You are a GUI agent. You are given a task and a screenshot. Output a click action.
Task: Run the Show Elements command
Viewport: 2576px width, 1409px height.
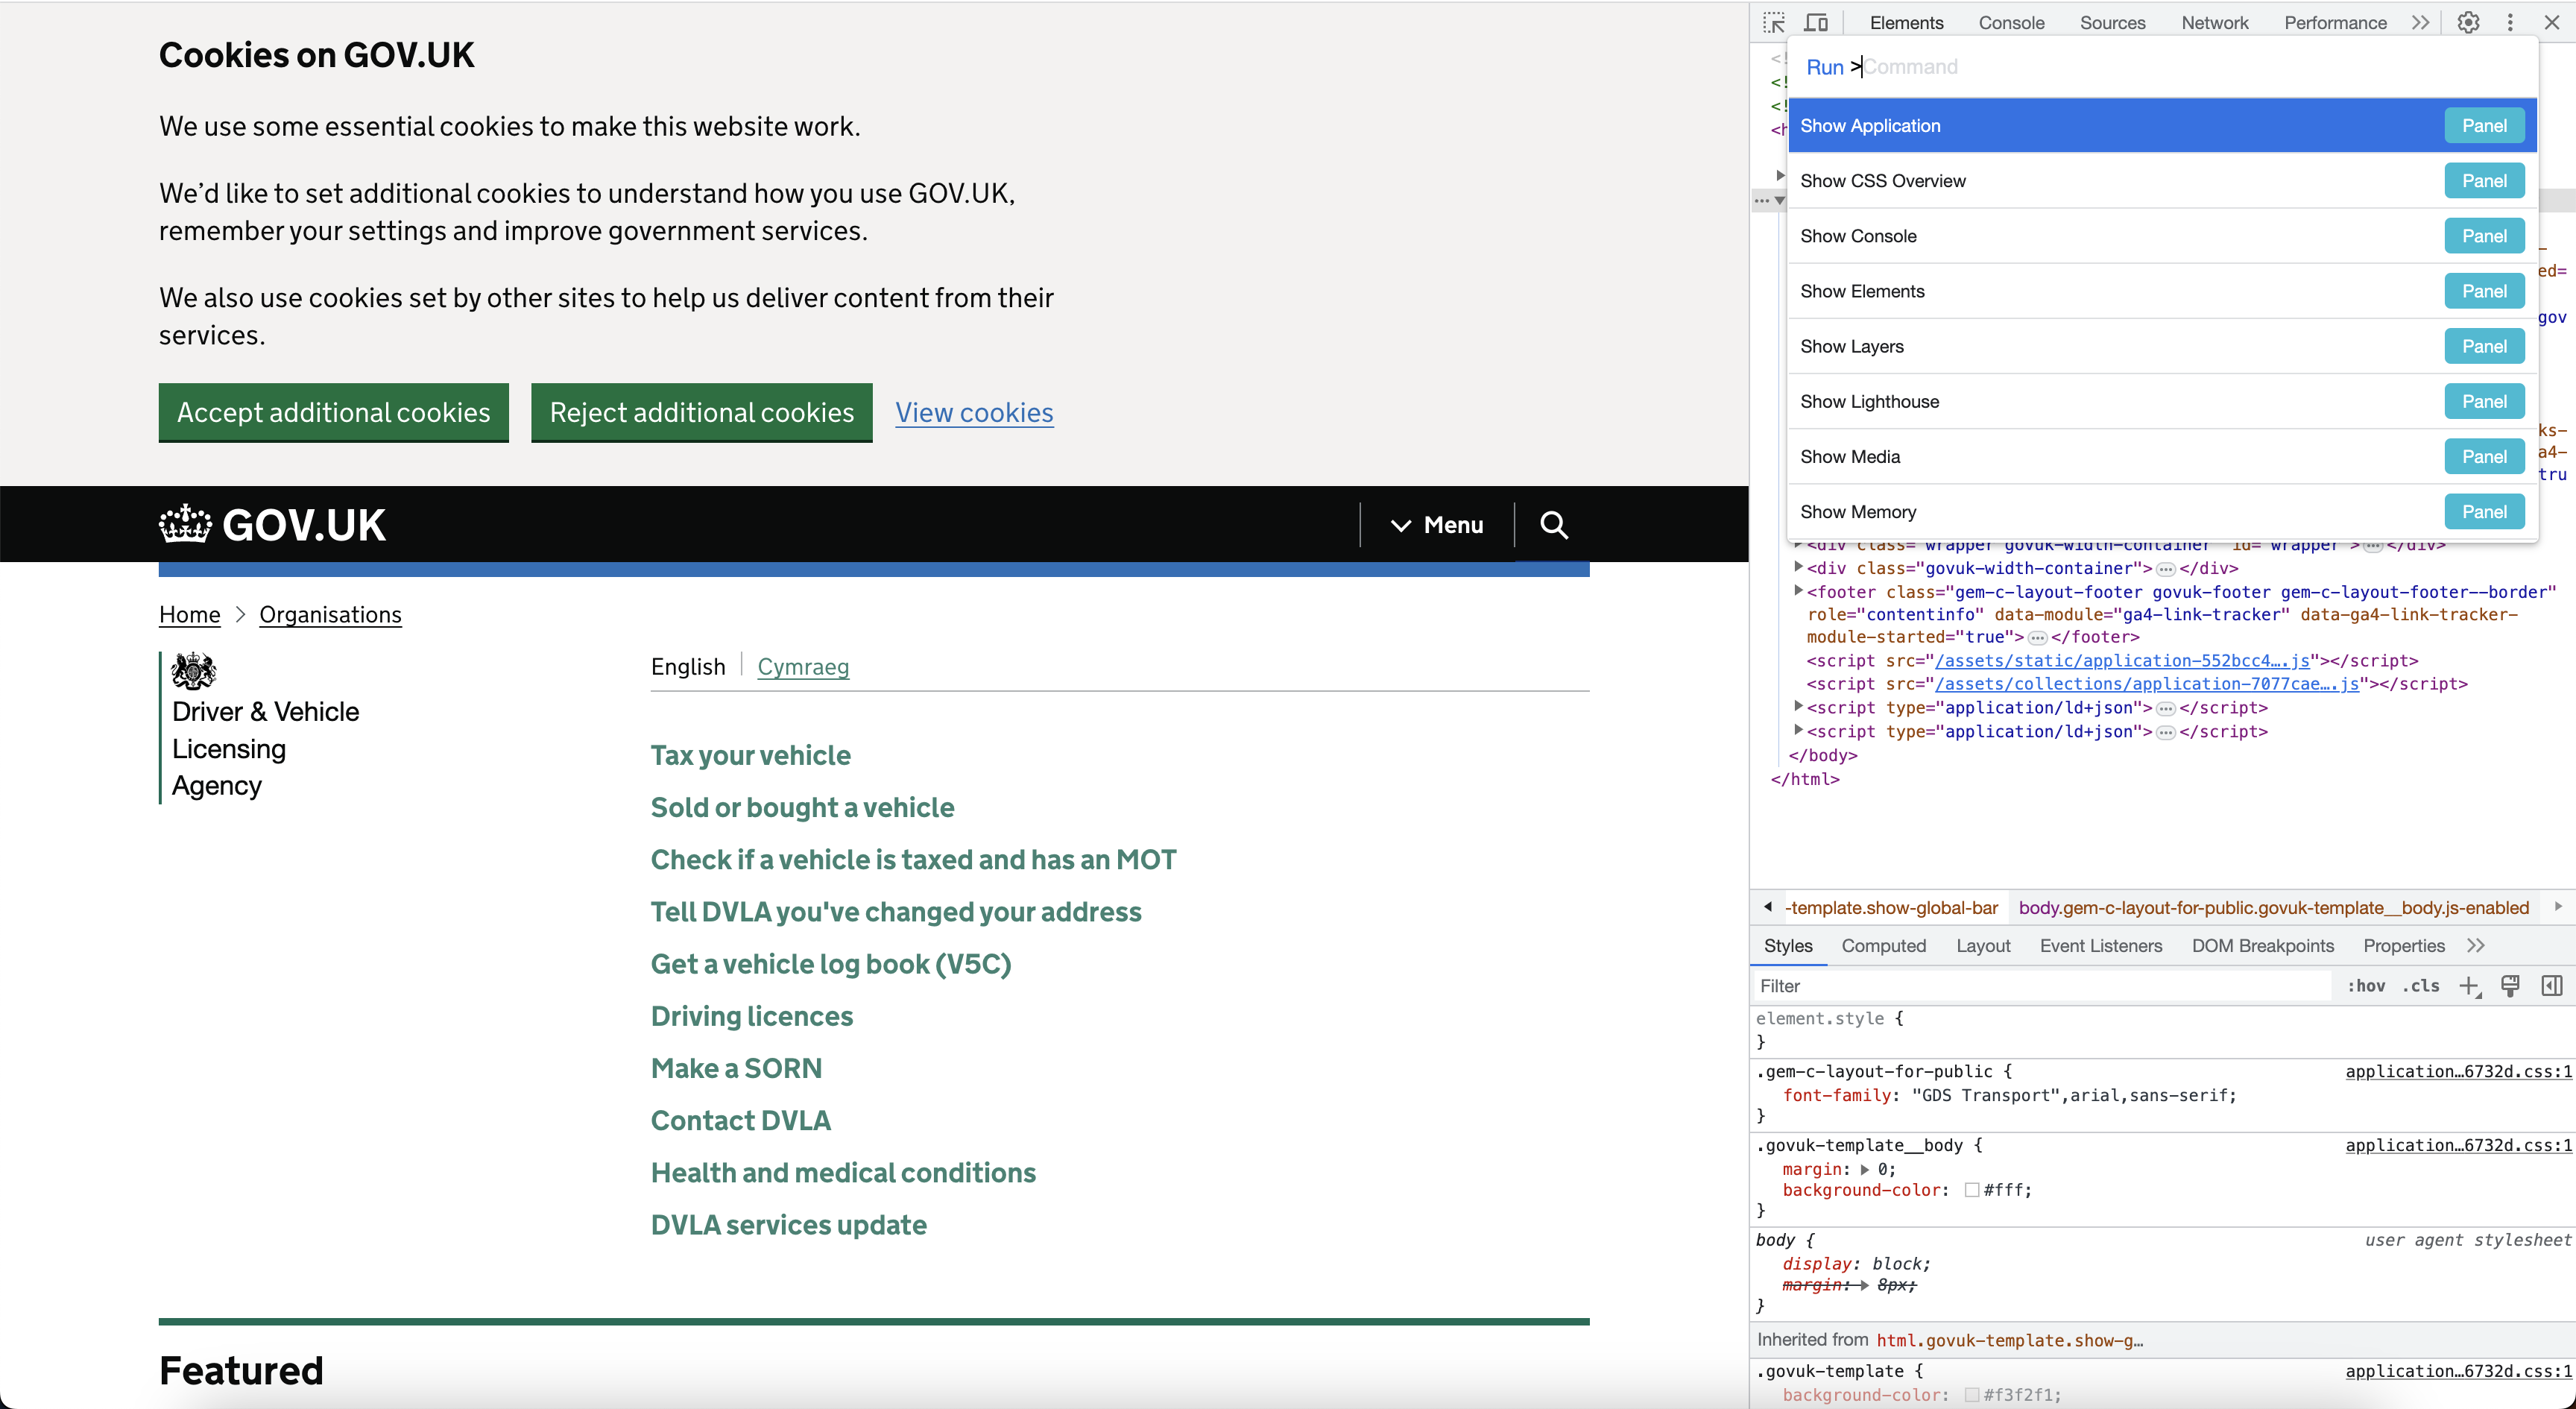2162,291
